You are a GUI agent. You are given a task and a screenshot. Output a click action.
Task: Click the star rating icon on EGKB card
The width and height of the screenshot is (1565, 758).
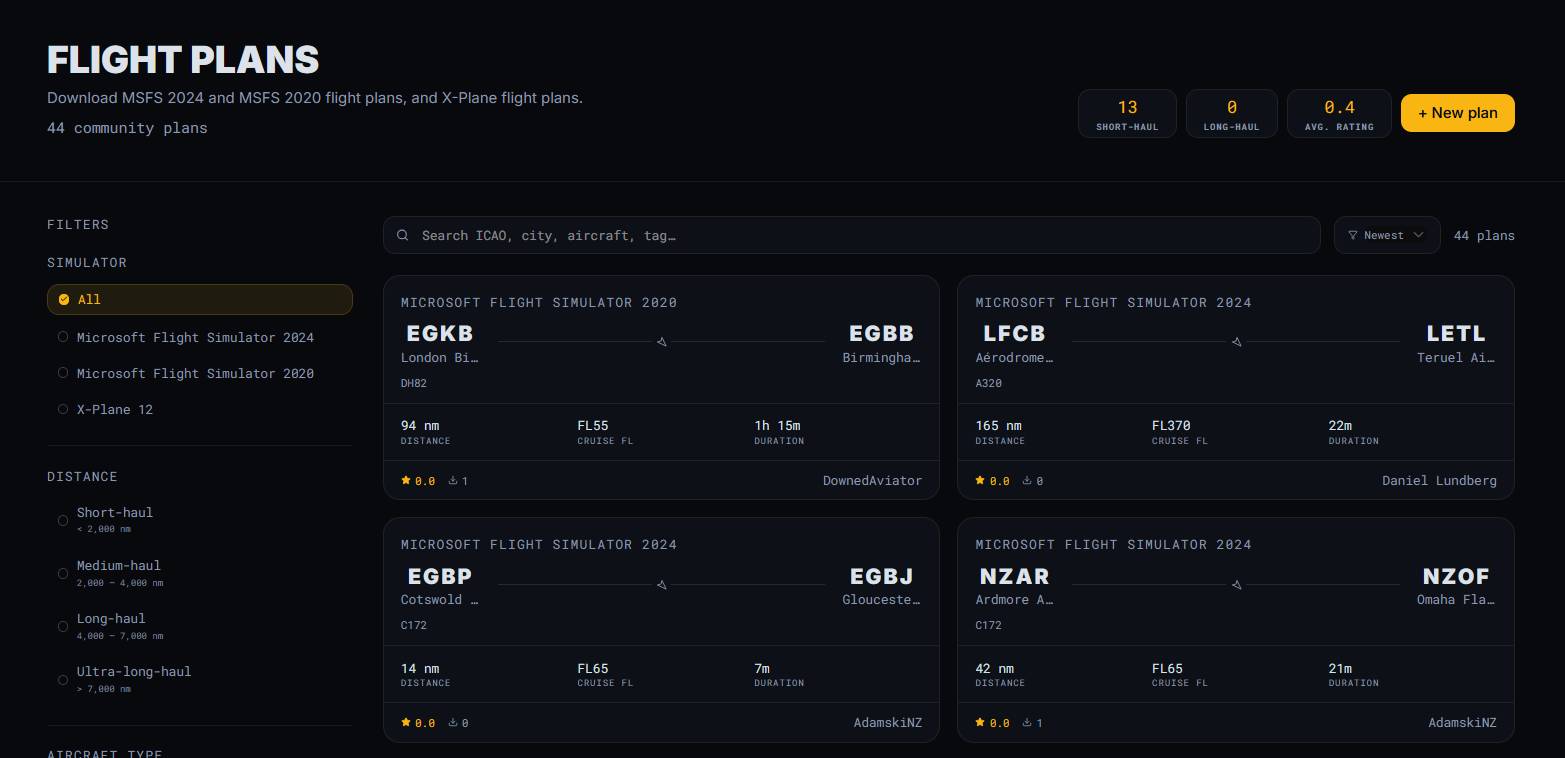406,480
